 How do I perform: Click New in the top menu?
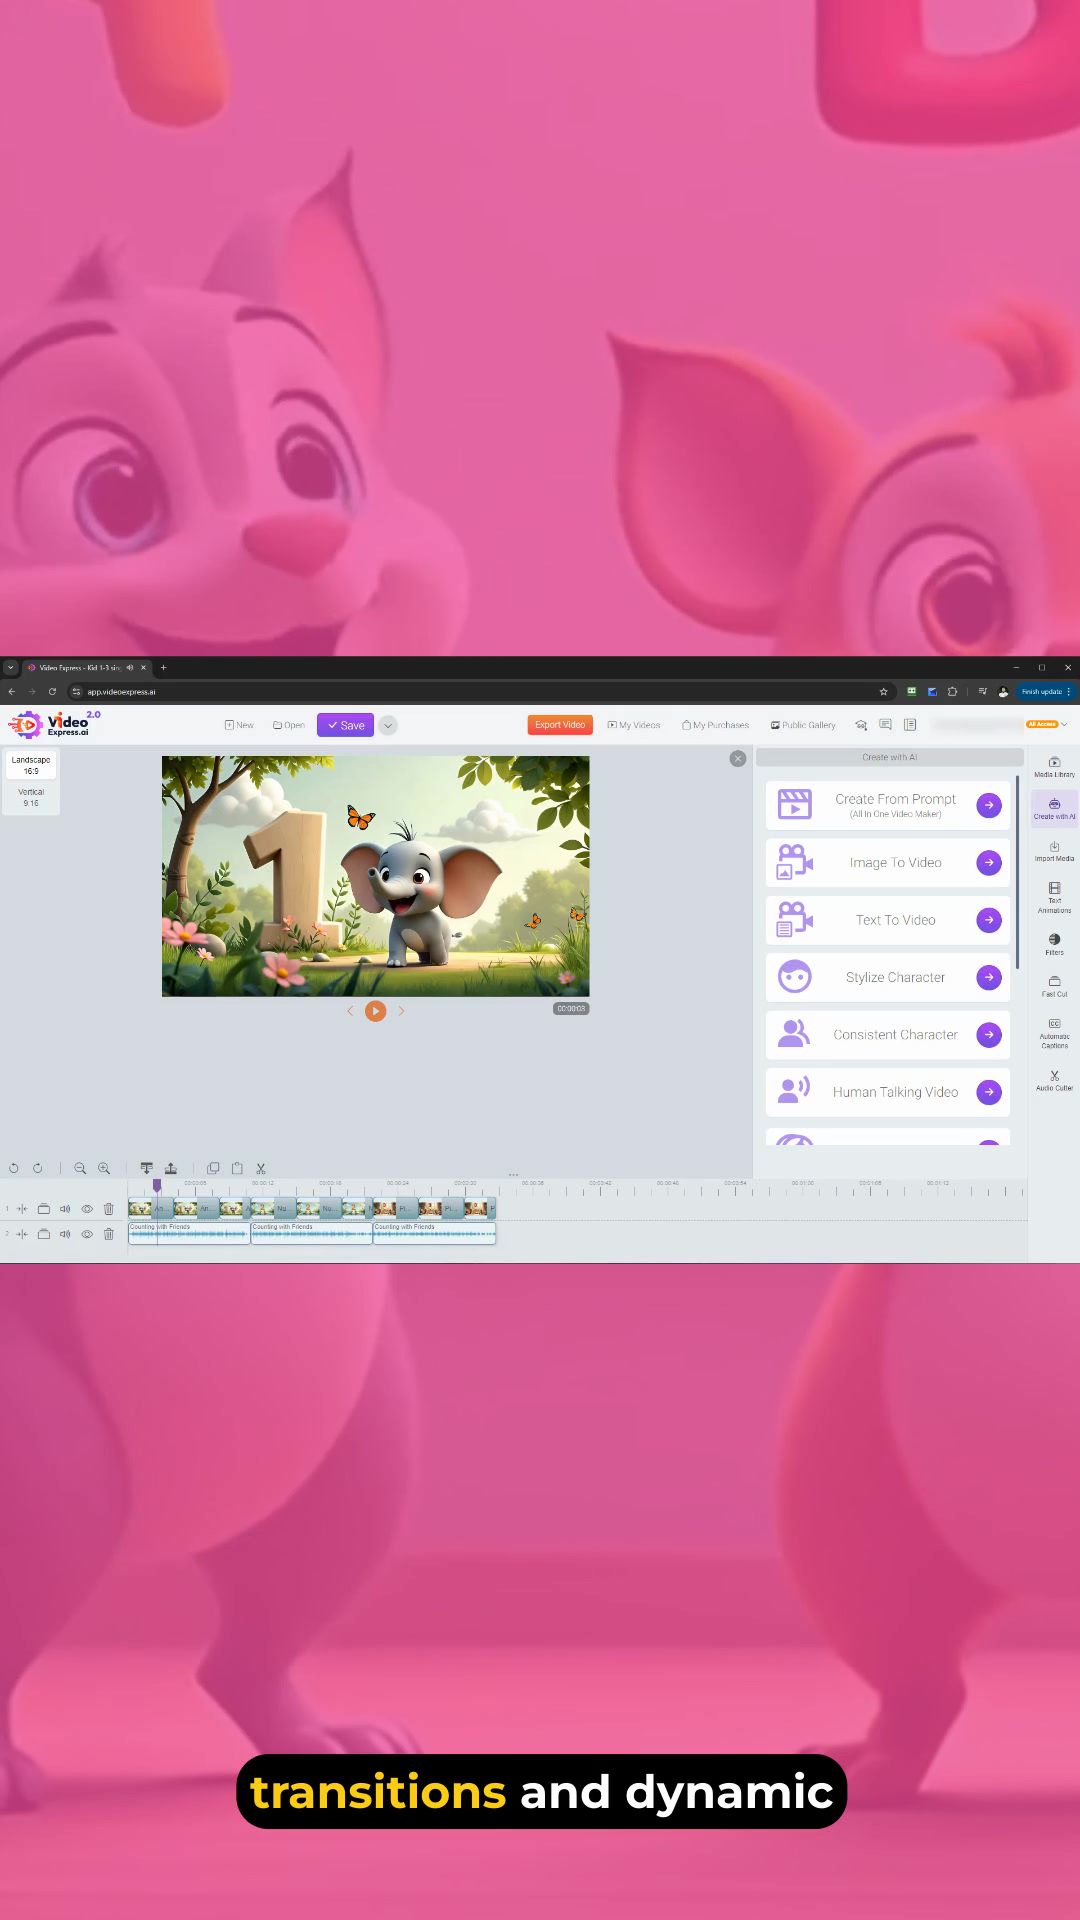(239, 725)
